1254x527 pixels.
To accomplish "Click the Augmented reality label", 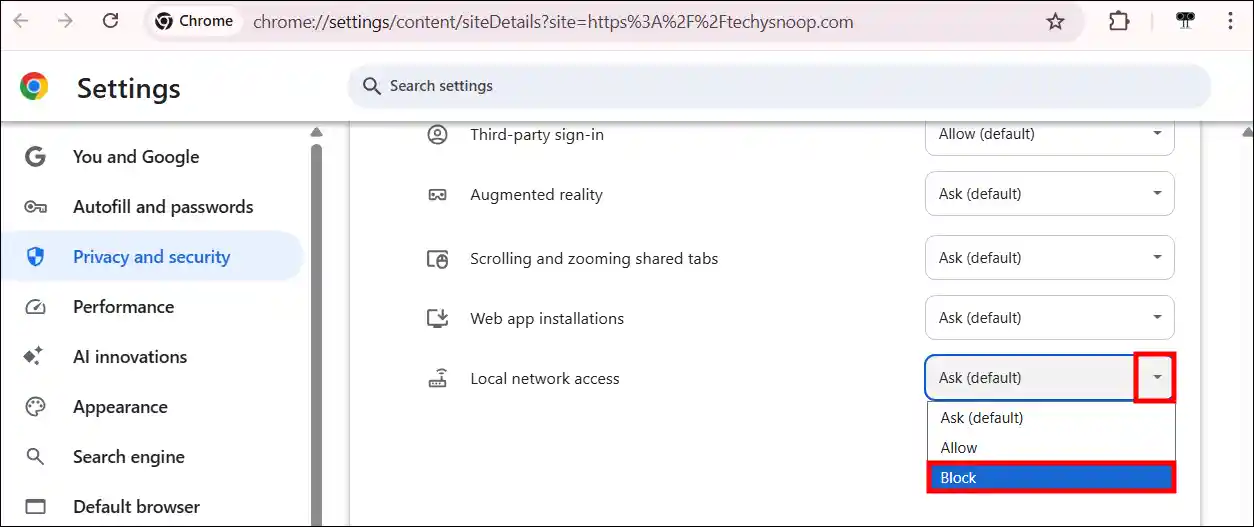I will pyautogui.click(x=537, y=195).
